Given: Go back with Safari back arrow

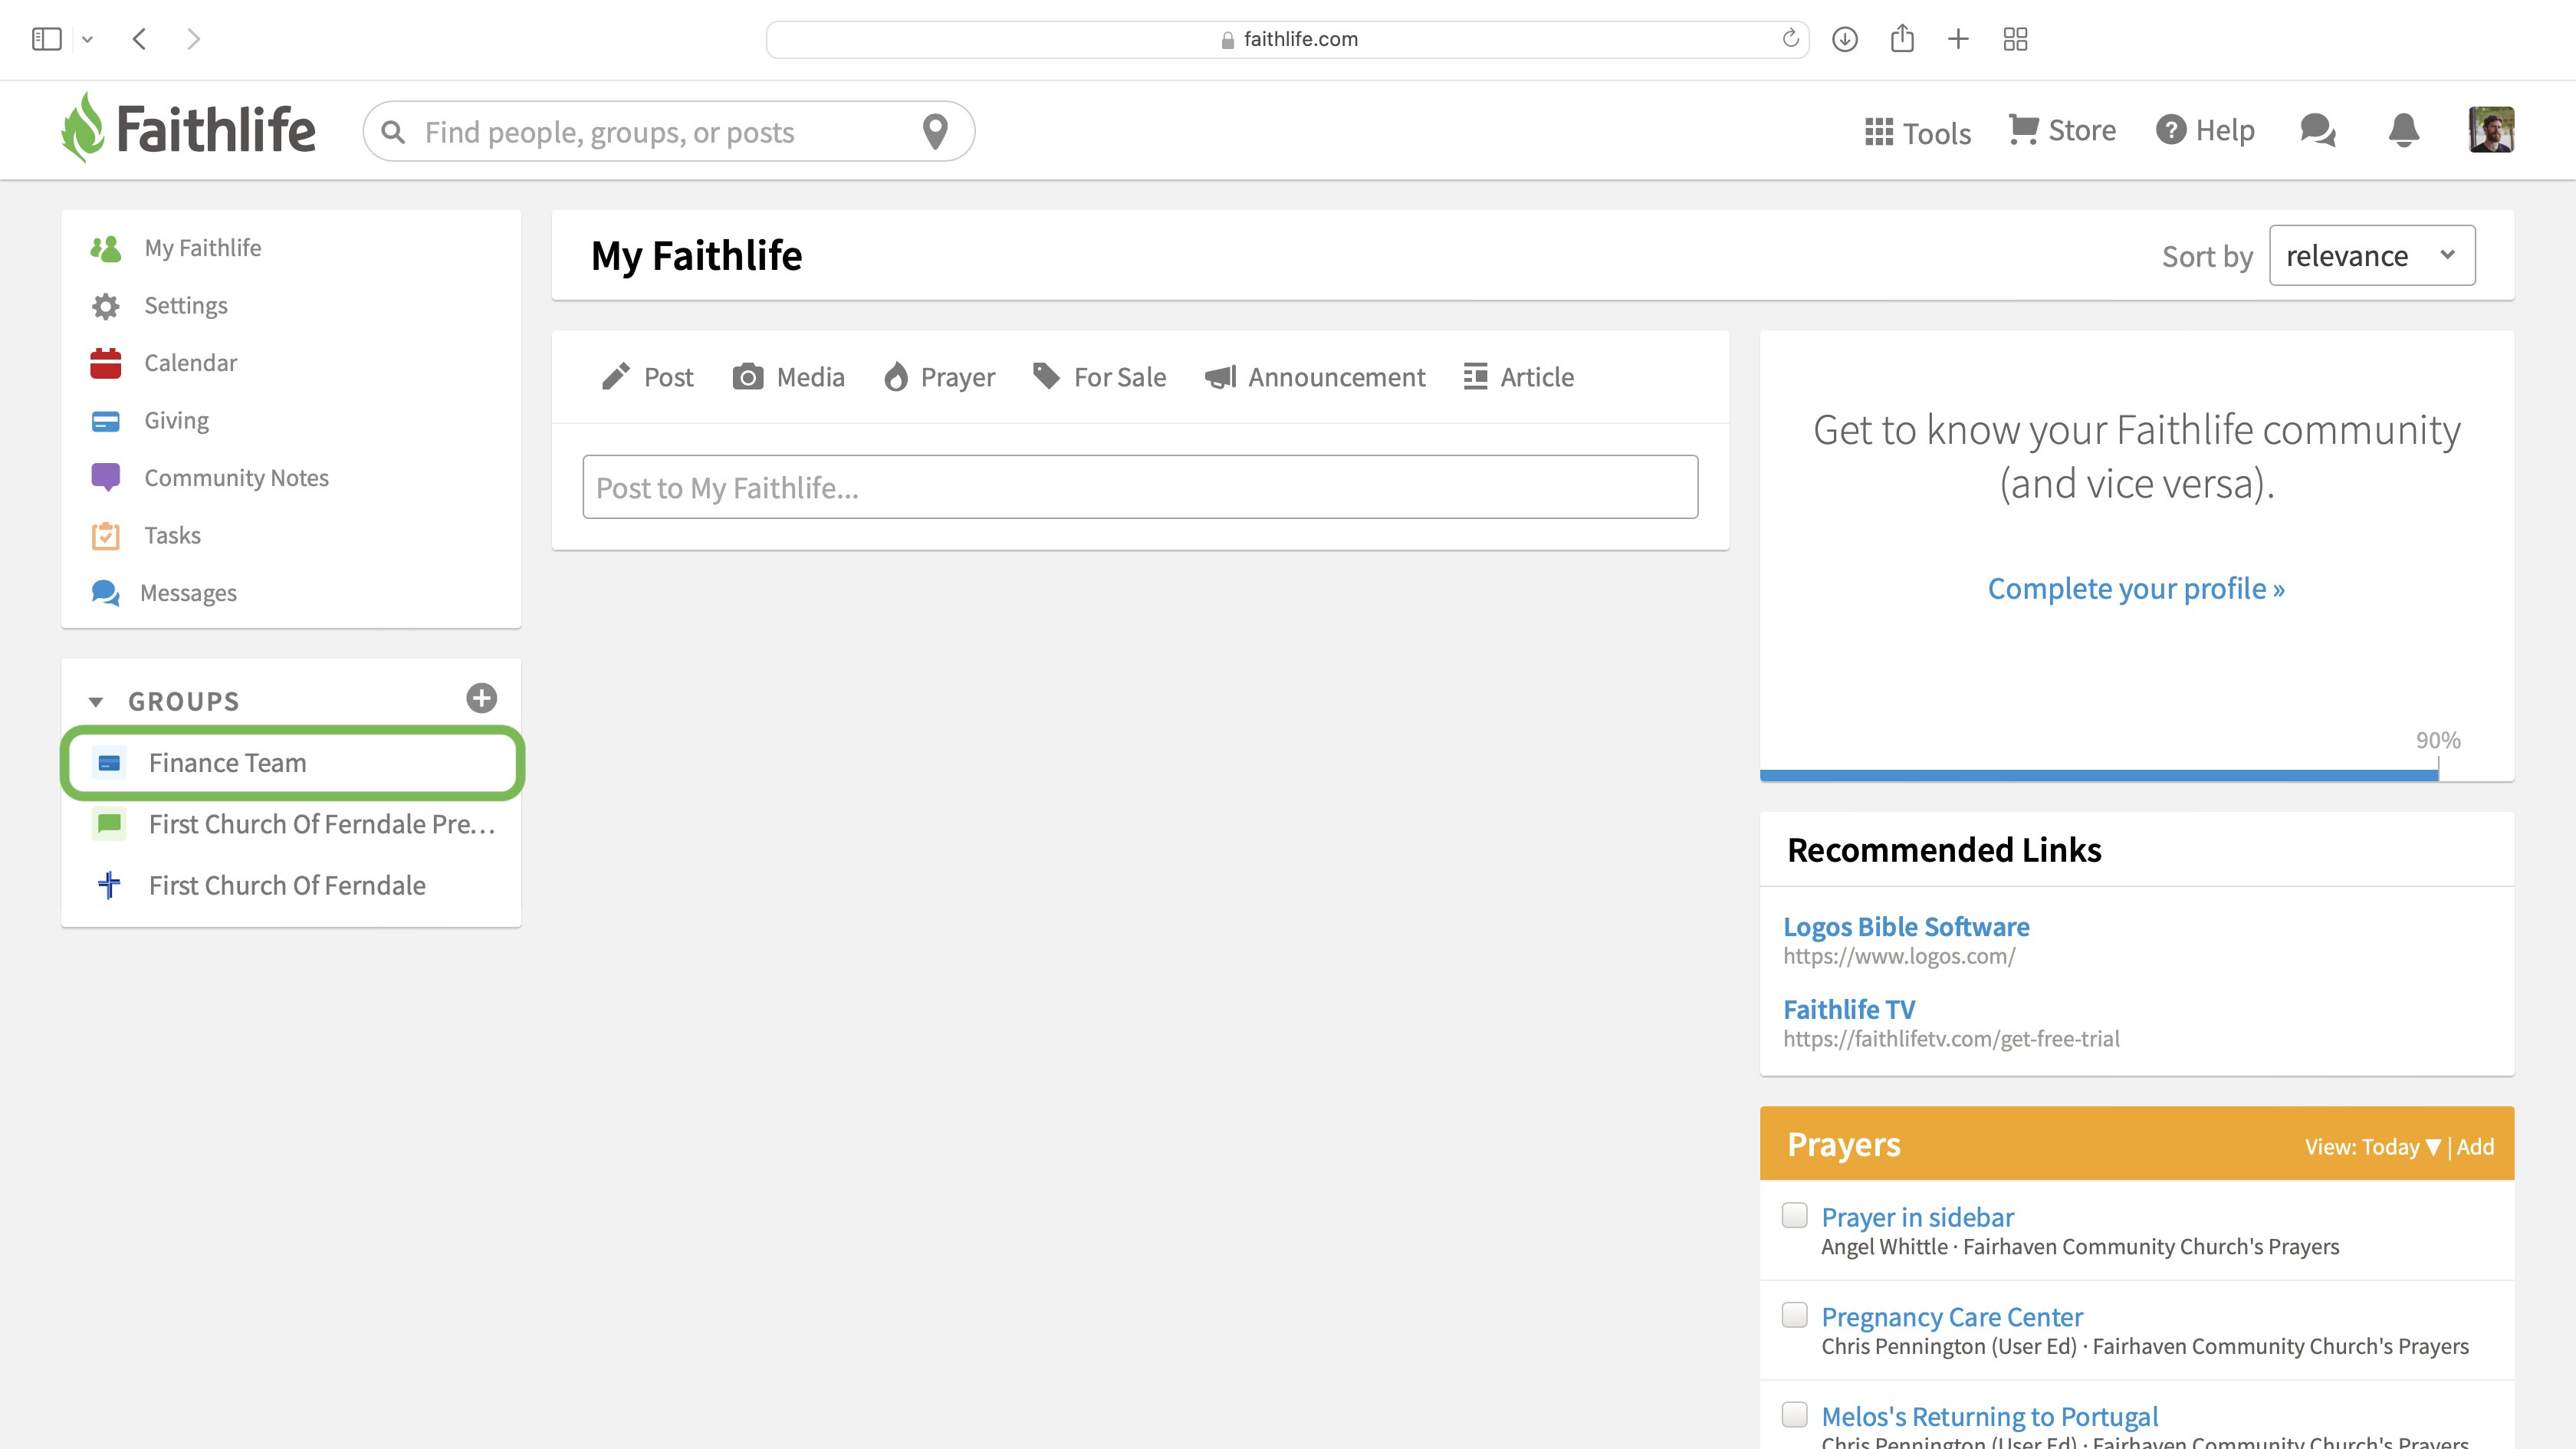Looking at the screenshot, I should 140,39.
